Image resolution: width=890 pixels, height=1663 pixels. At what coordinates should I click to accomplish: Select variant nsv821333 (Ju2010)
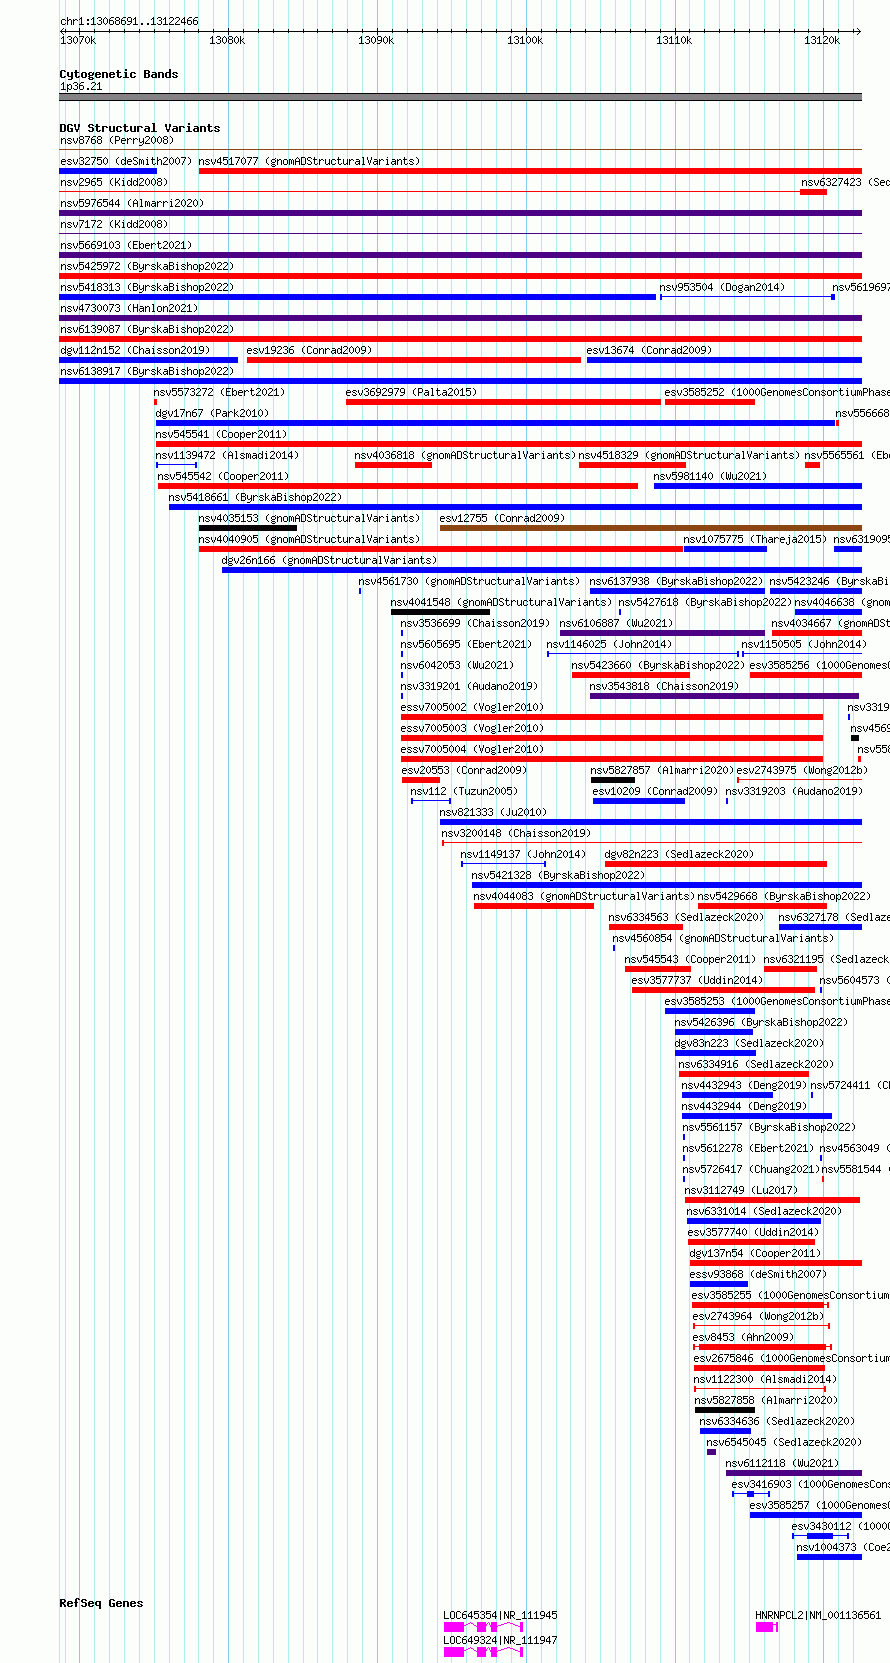(493, 812)
